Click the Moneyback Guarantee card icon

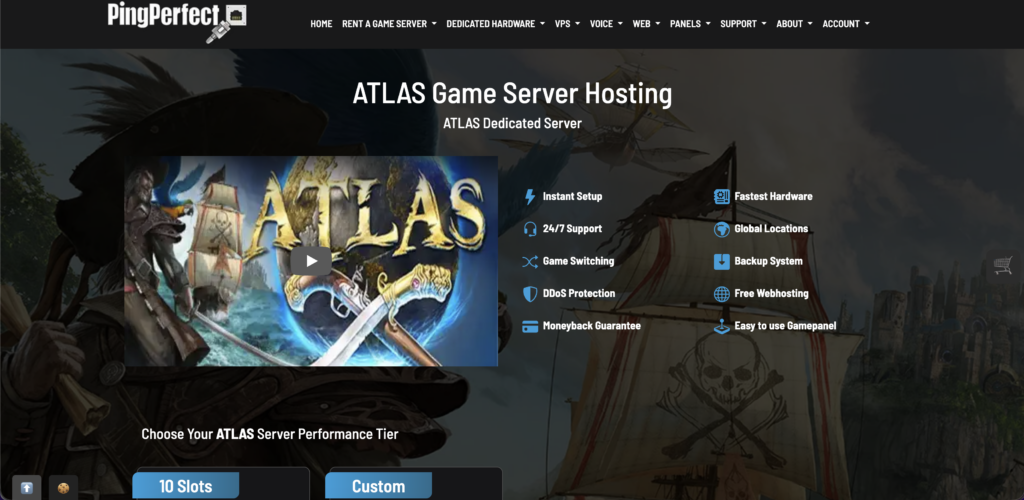(x=530, y=326)
